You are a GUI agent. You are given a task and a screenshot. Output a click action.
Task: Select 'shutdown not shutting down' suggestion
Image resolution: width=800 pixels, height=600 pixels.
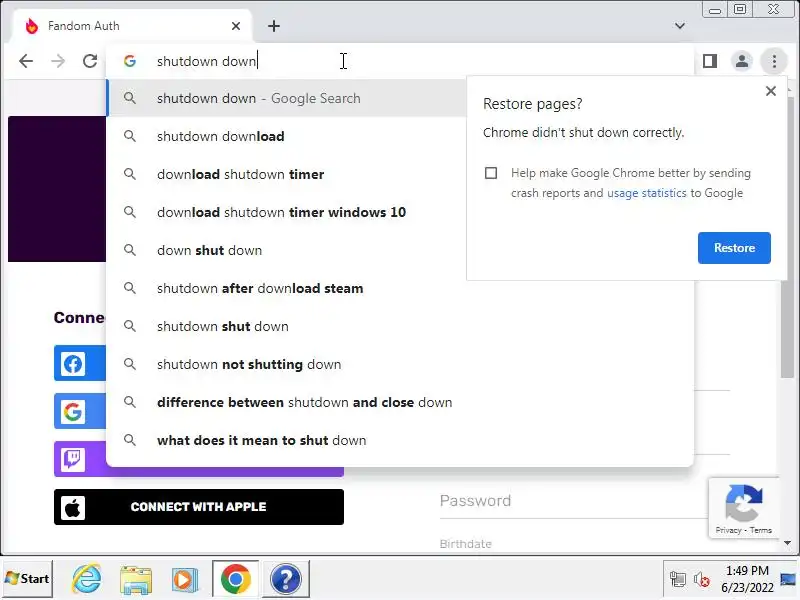401,364
